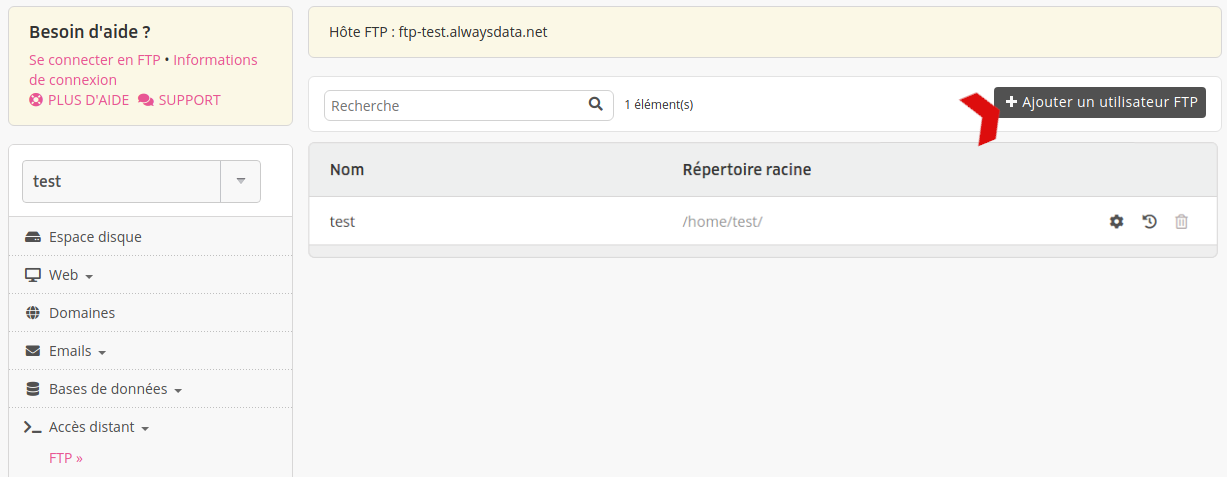Image resolution: width=1227 pixels, height=477 pixels.
Task: Expand the Emails menu caret
Action: (x=102, y=353)
